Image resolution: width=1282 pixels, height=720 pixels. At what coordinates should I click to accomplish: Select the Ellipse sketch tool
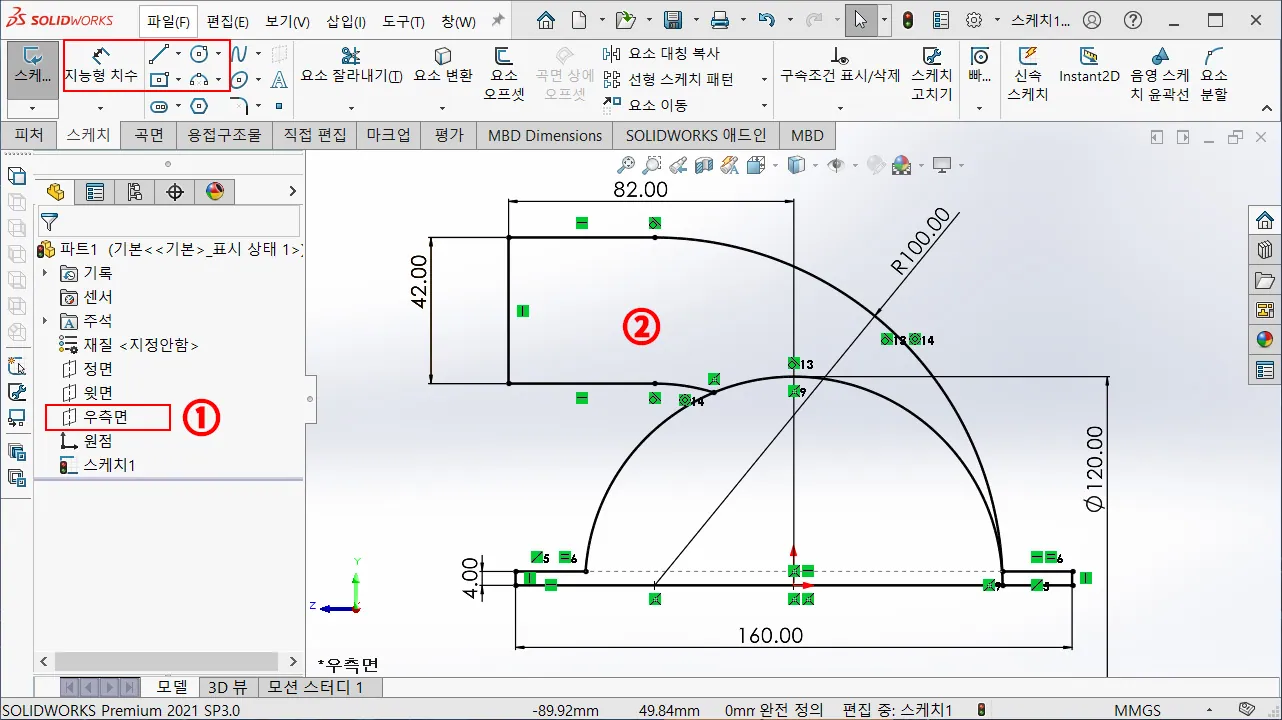point(240,79)
